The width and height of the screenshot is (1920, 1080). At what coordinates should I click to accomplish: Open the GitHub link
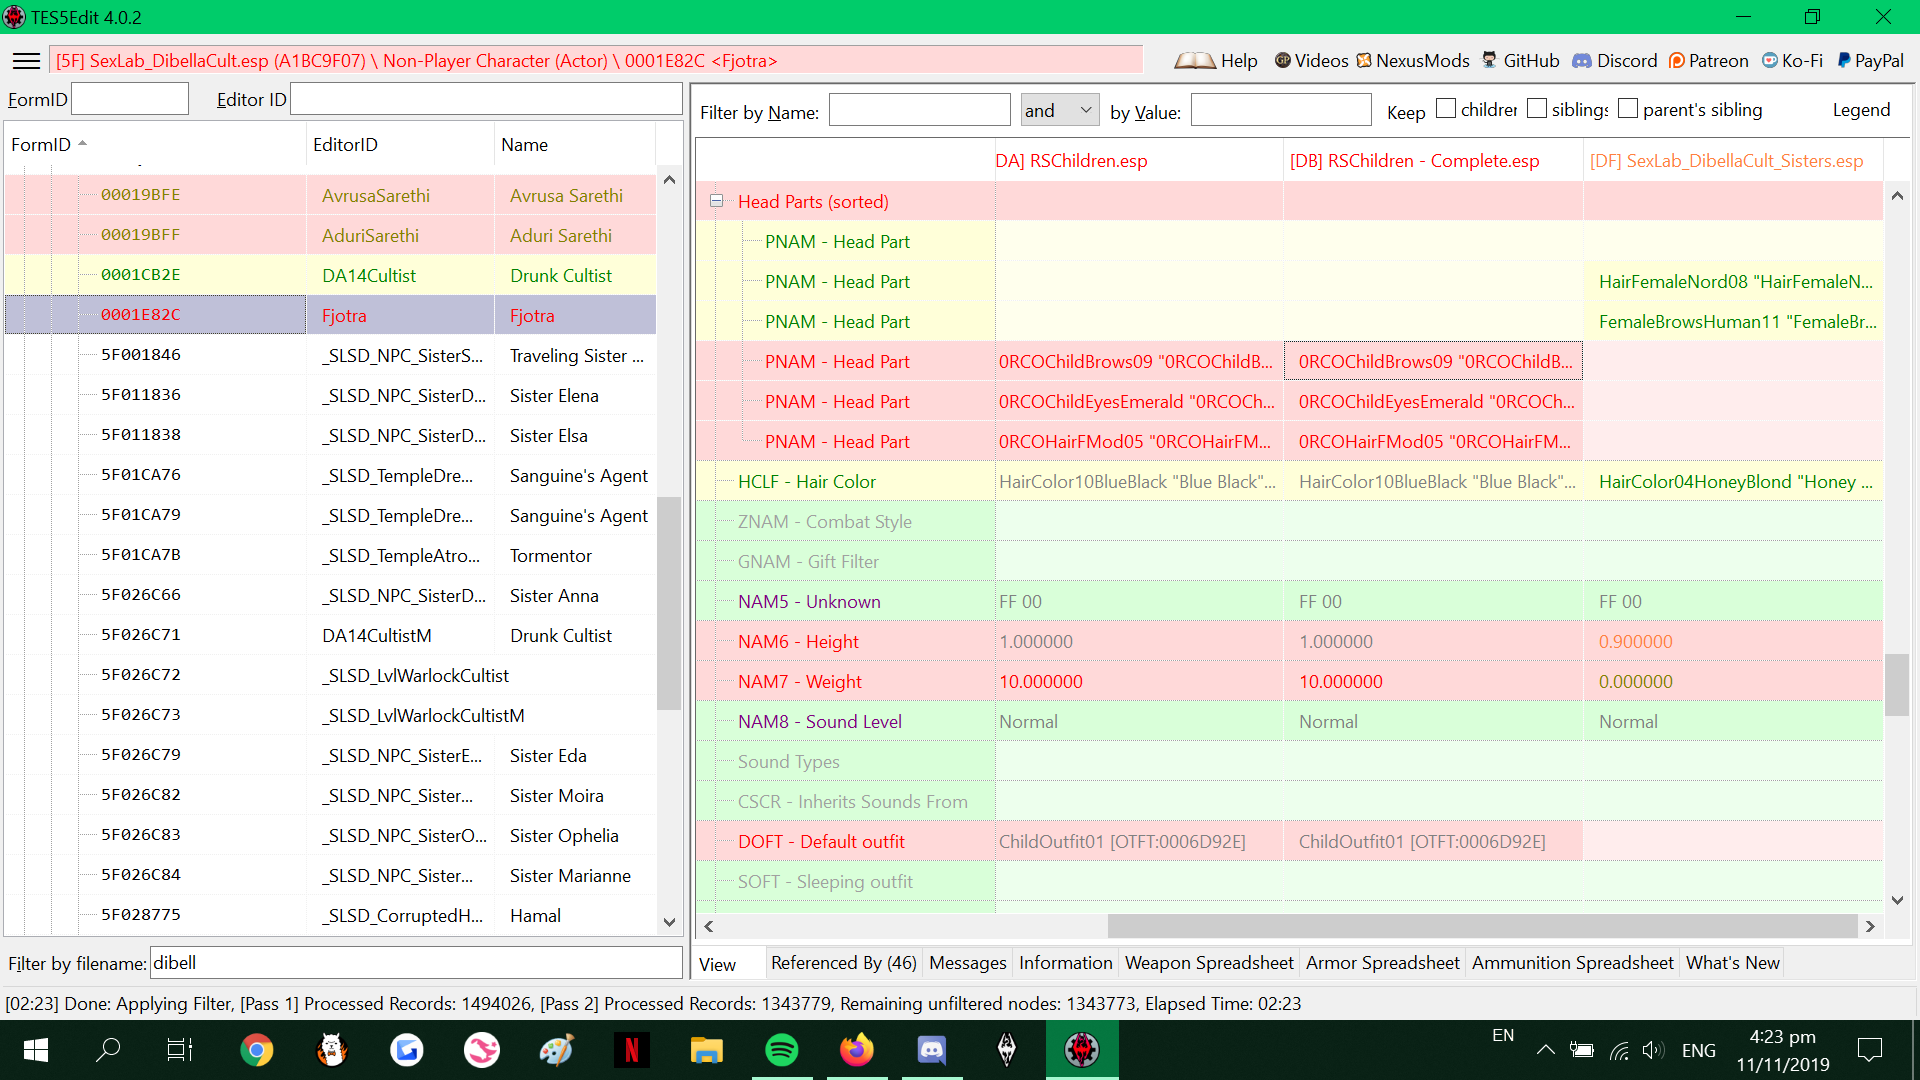pos(1520,61)
